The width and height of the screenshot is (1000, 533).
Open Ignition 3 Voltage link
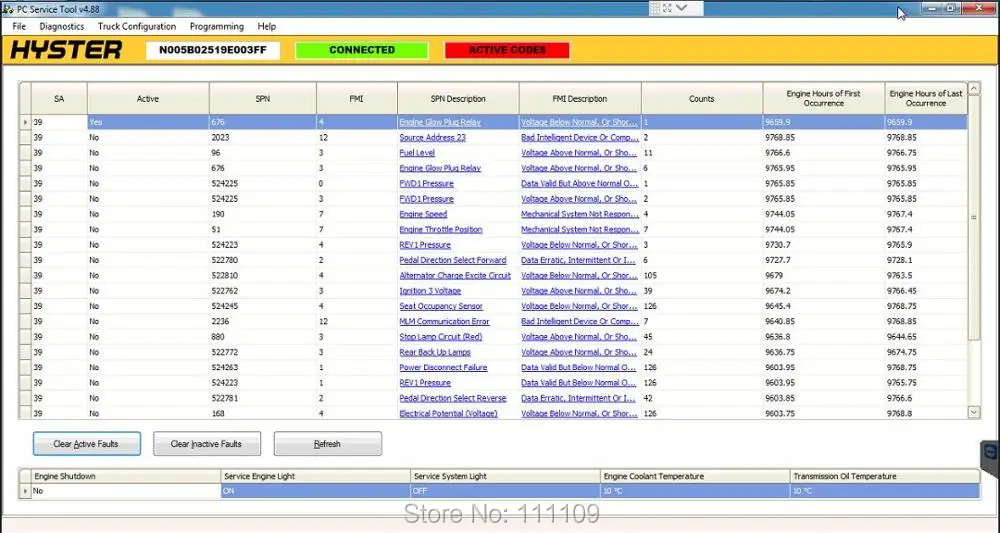pos(430,291)
